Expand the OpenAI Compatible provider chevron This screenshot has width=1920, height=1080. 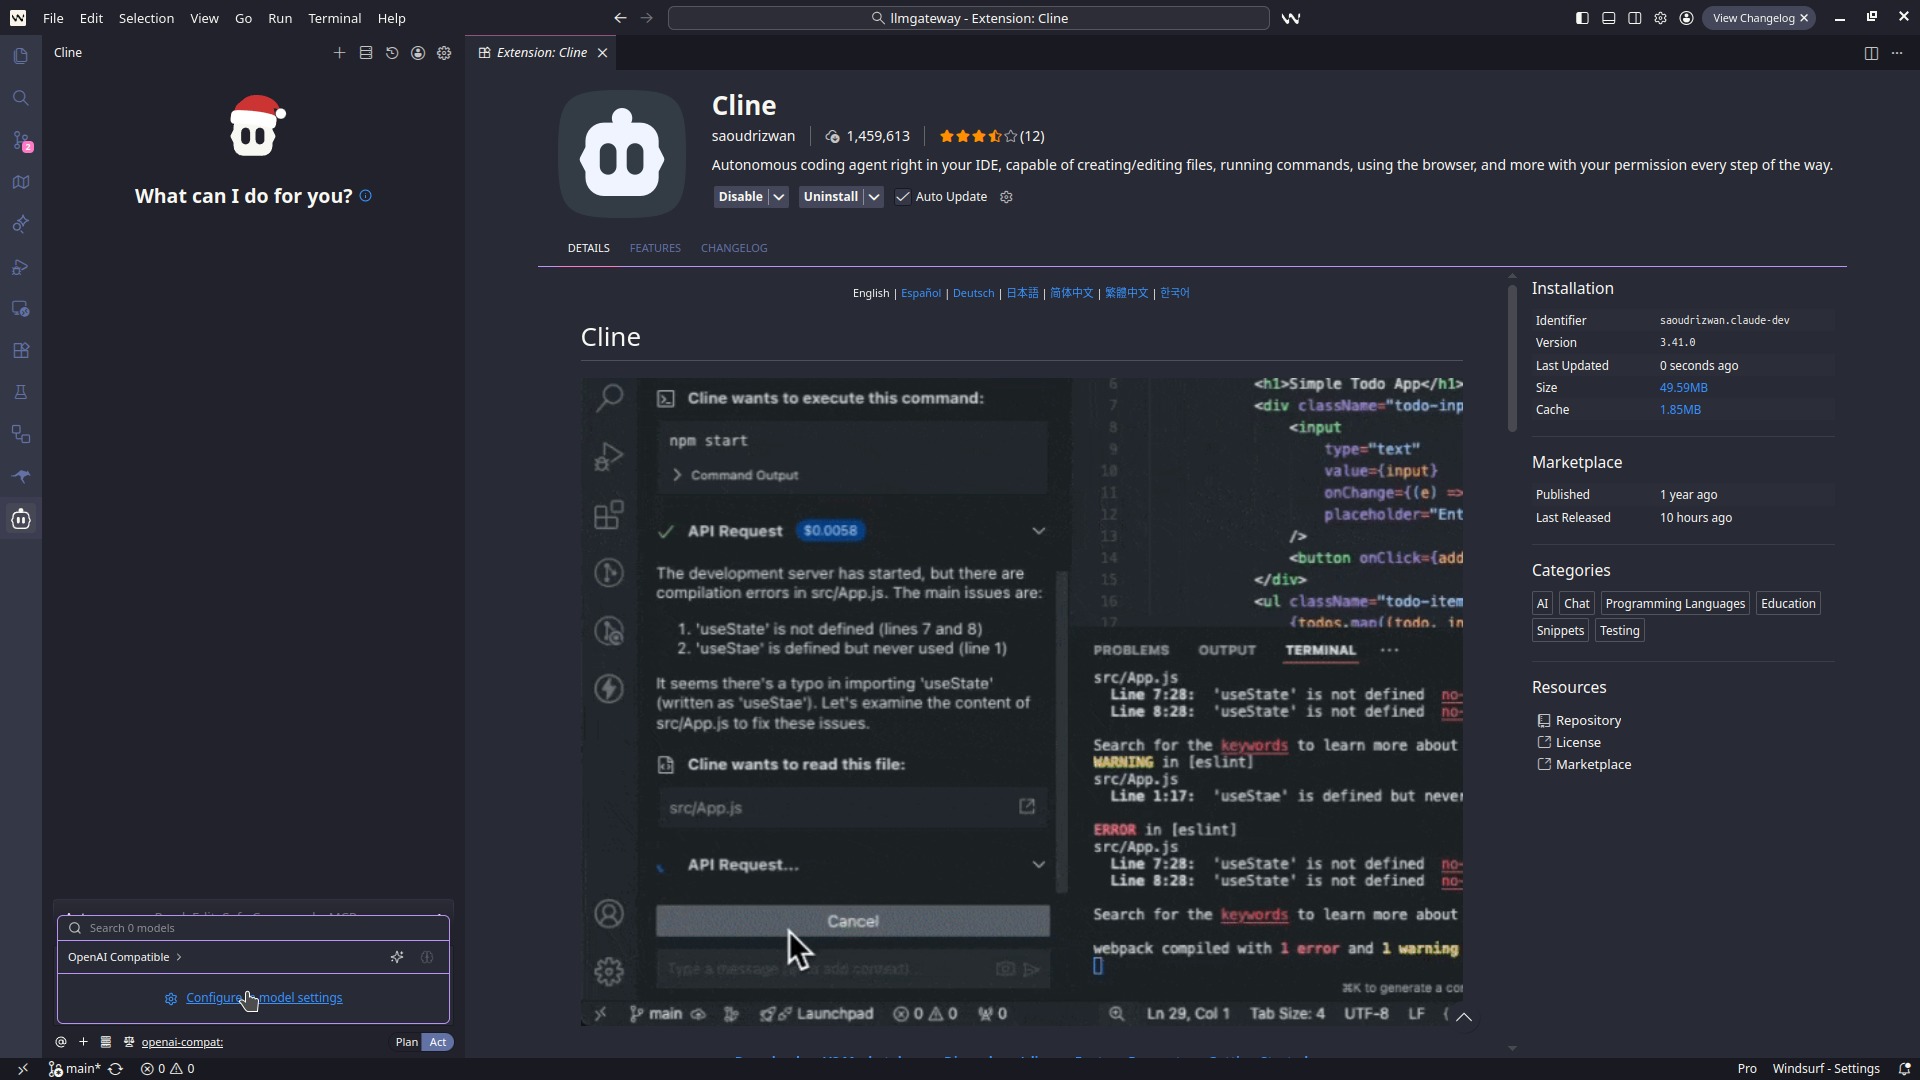coord(179,958)
